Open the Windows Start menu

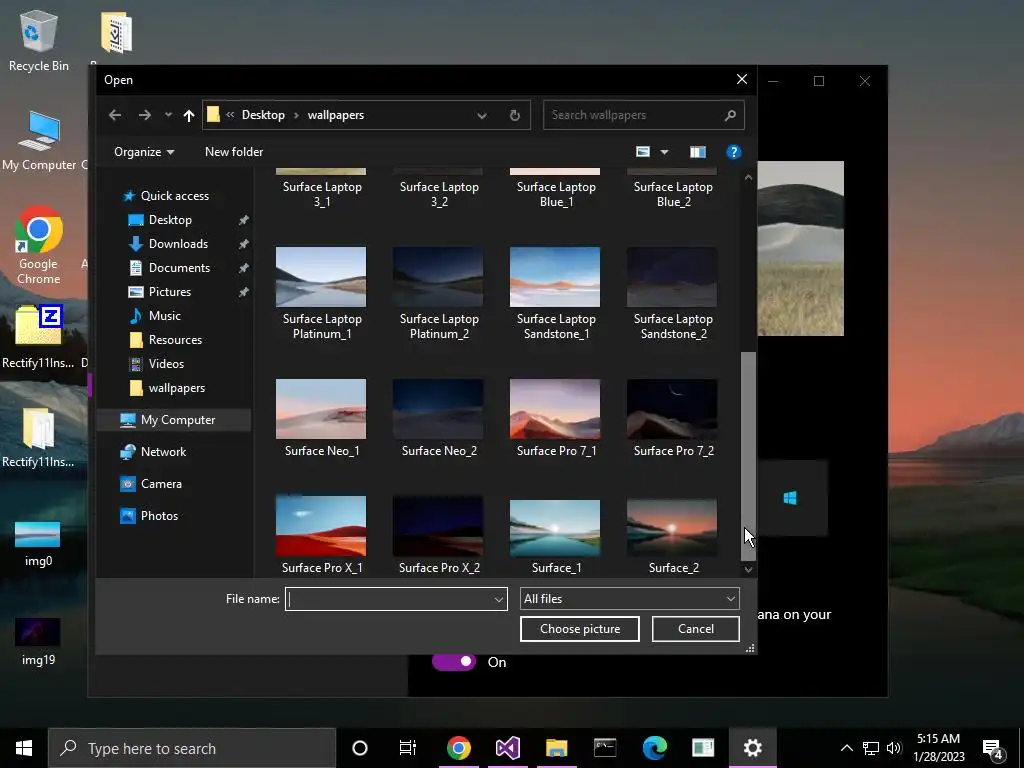click(24, 748)
